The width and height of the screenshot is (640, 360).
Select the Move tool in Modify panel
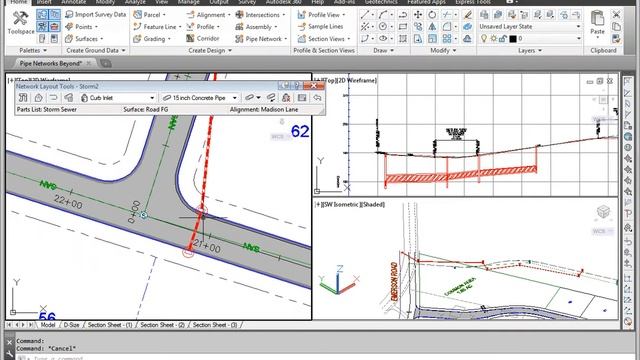tap(418, 15)
